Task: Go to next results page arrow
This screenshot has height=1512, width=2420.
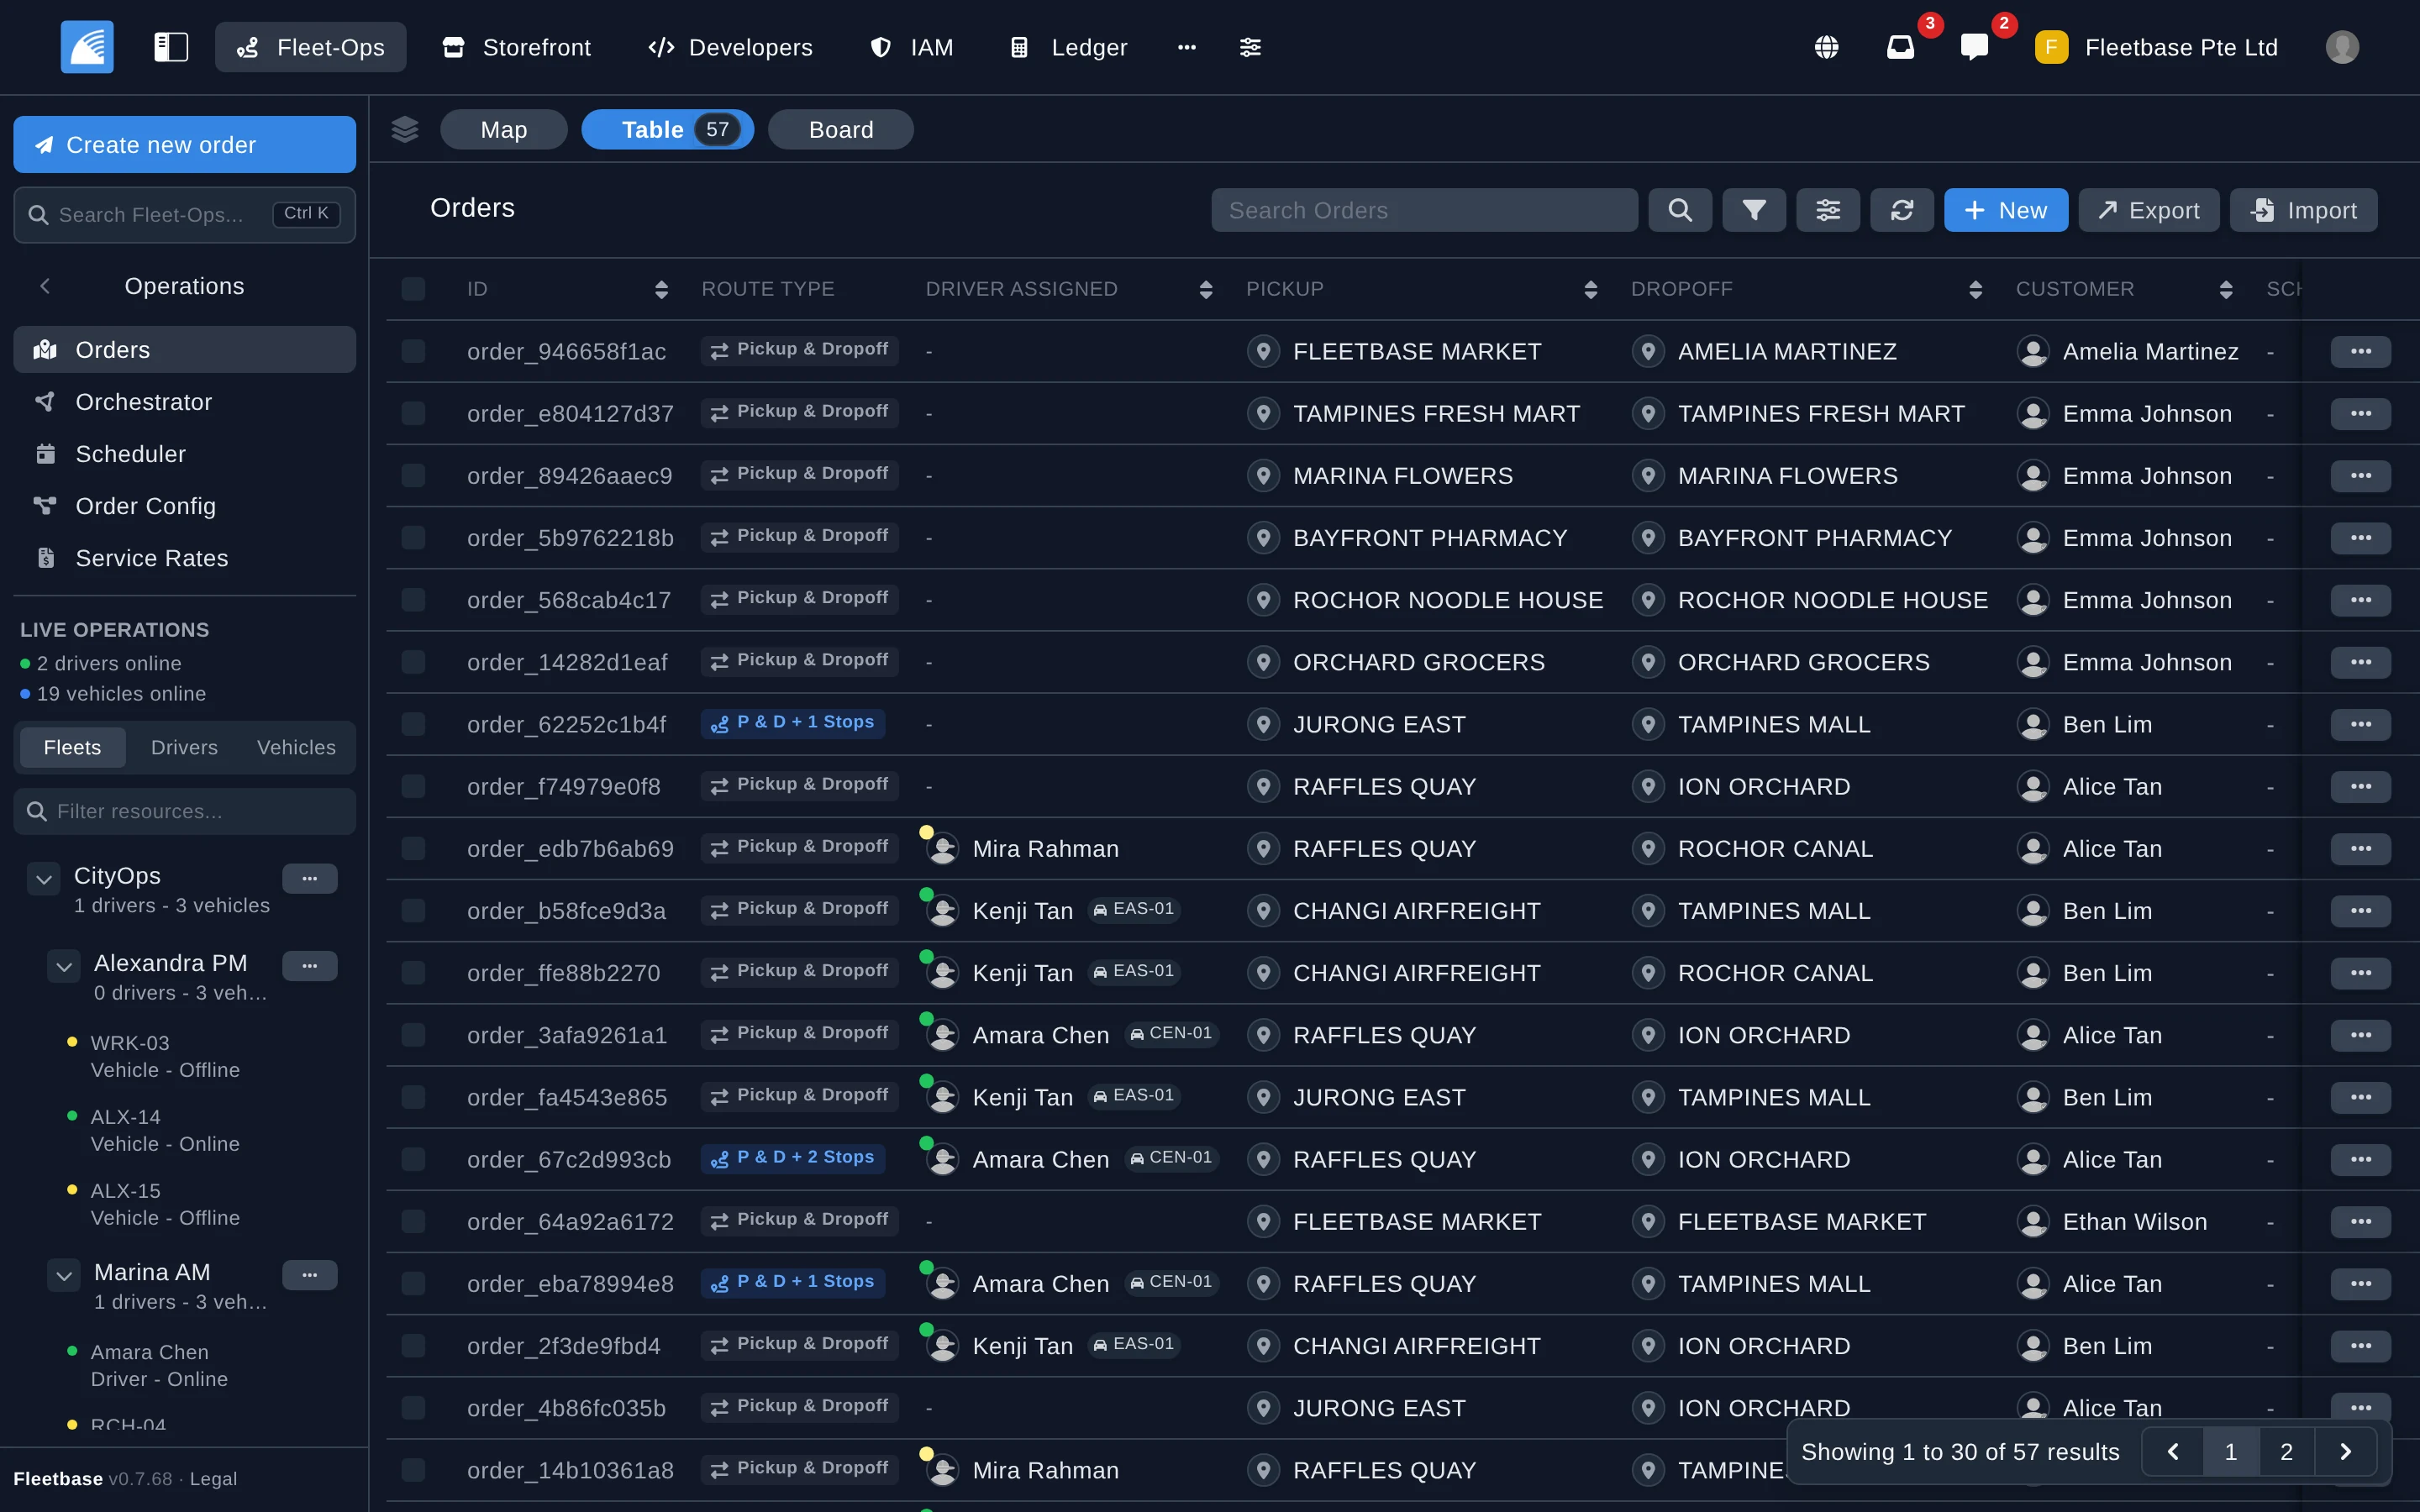Action: coord(2345,1452)
